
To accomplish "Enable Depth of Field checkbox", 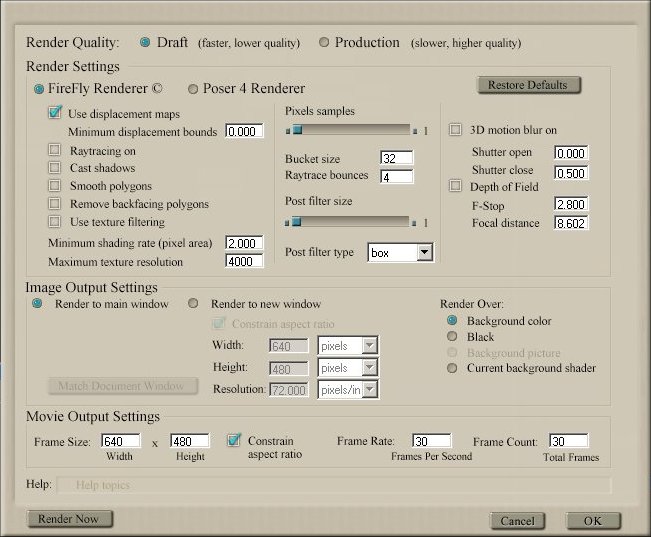I will click(x=455, y=186).
